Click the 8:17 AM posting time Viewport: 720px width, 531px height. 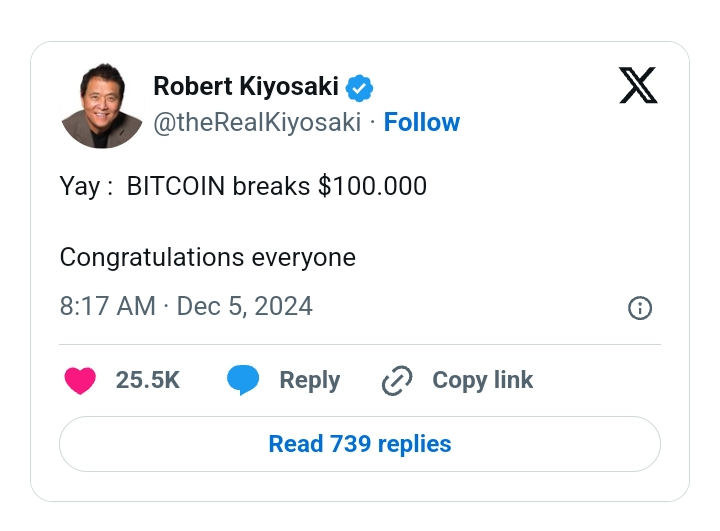[x=107, y=306]
